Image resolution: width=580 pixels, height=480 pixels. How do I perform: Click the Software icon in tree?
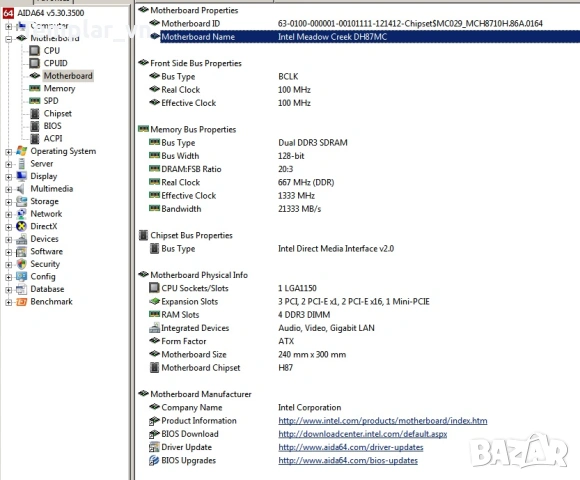click(x=21, y=251)
